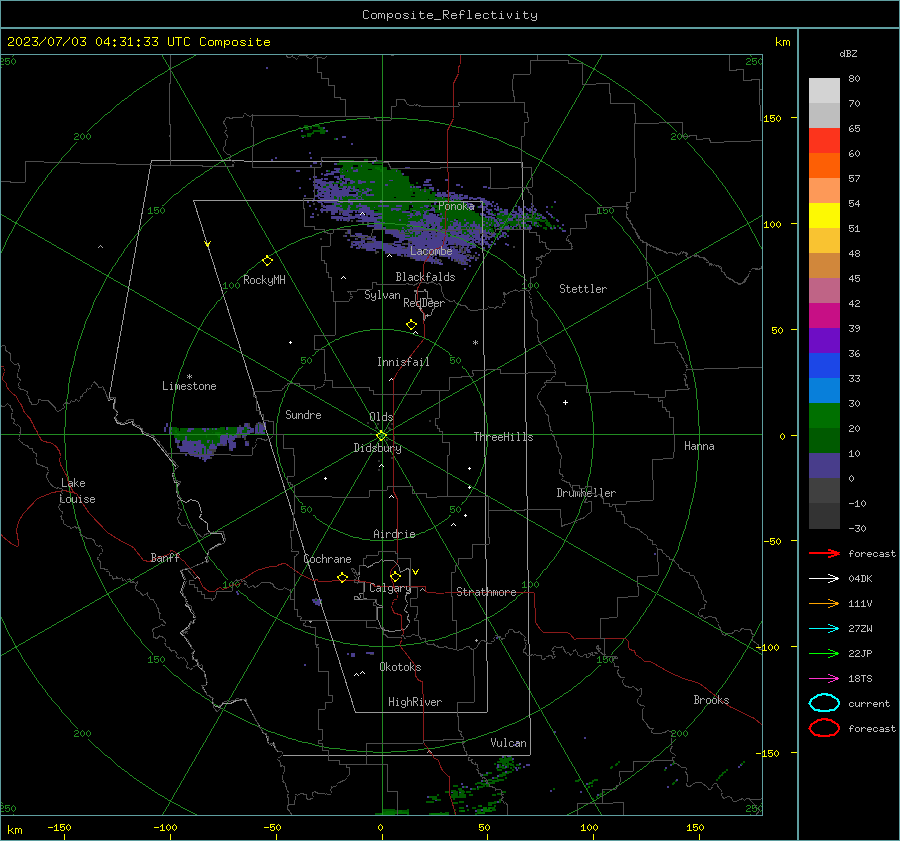Image resolution: width=900 pixels, height=841 pixels.
Task: Click the white plus marker west of Hanna
Action: coord(565,402)
